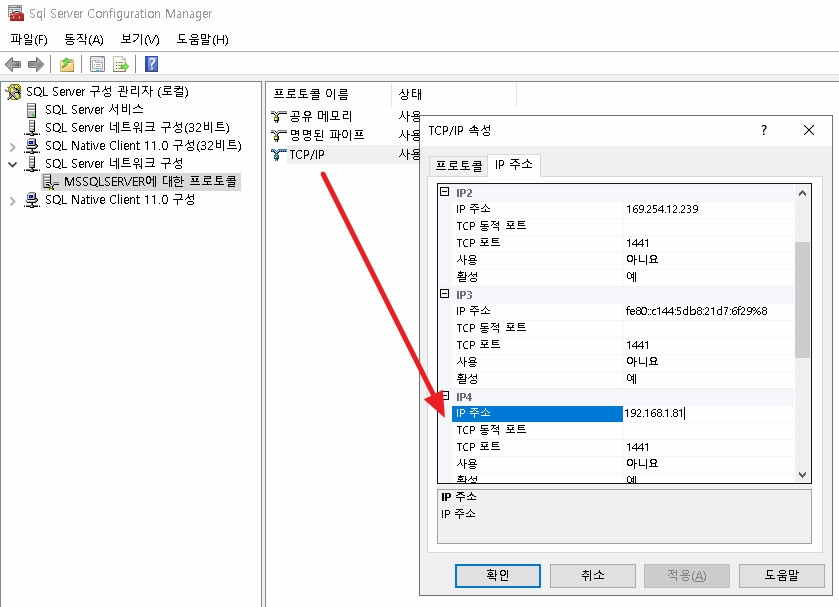Click the Properties toolbar icon
Viewport: 839px width, 607px height.
(97, 65)
